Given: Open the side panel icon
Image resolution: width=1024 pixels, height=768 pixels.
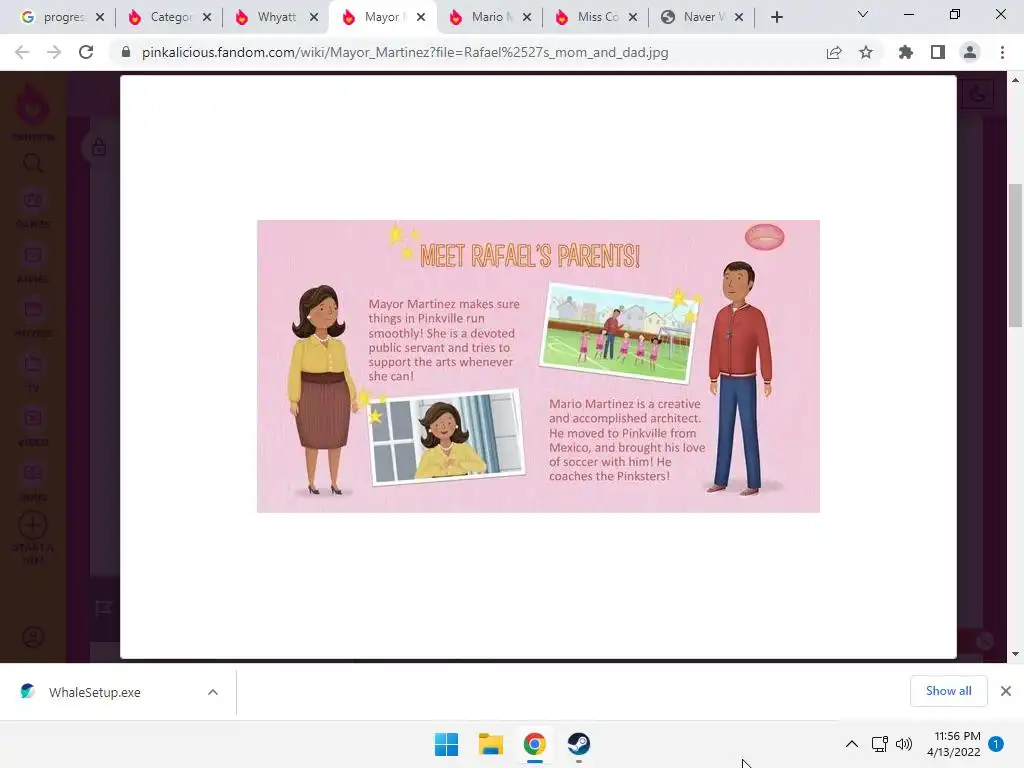Looking at the screenshot, I should pyautogui.click(x=938, y=52).
